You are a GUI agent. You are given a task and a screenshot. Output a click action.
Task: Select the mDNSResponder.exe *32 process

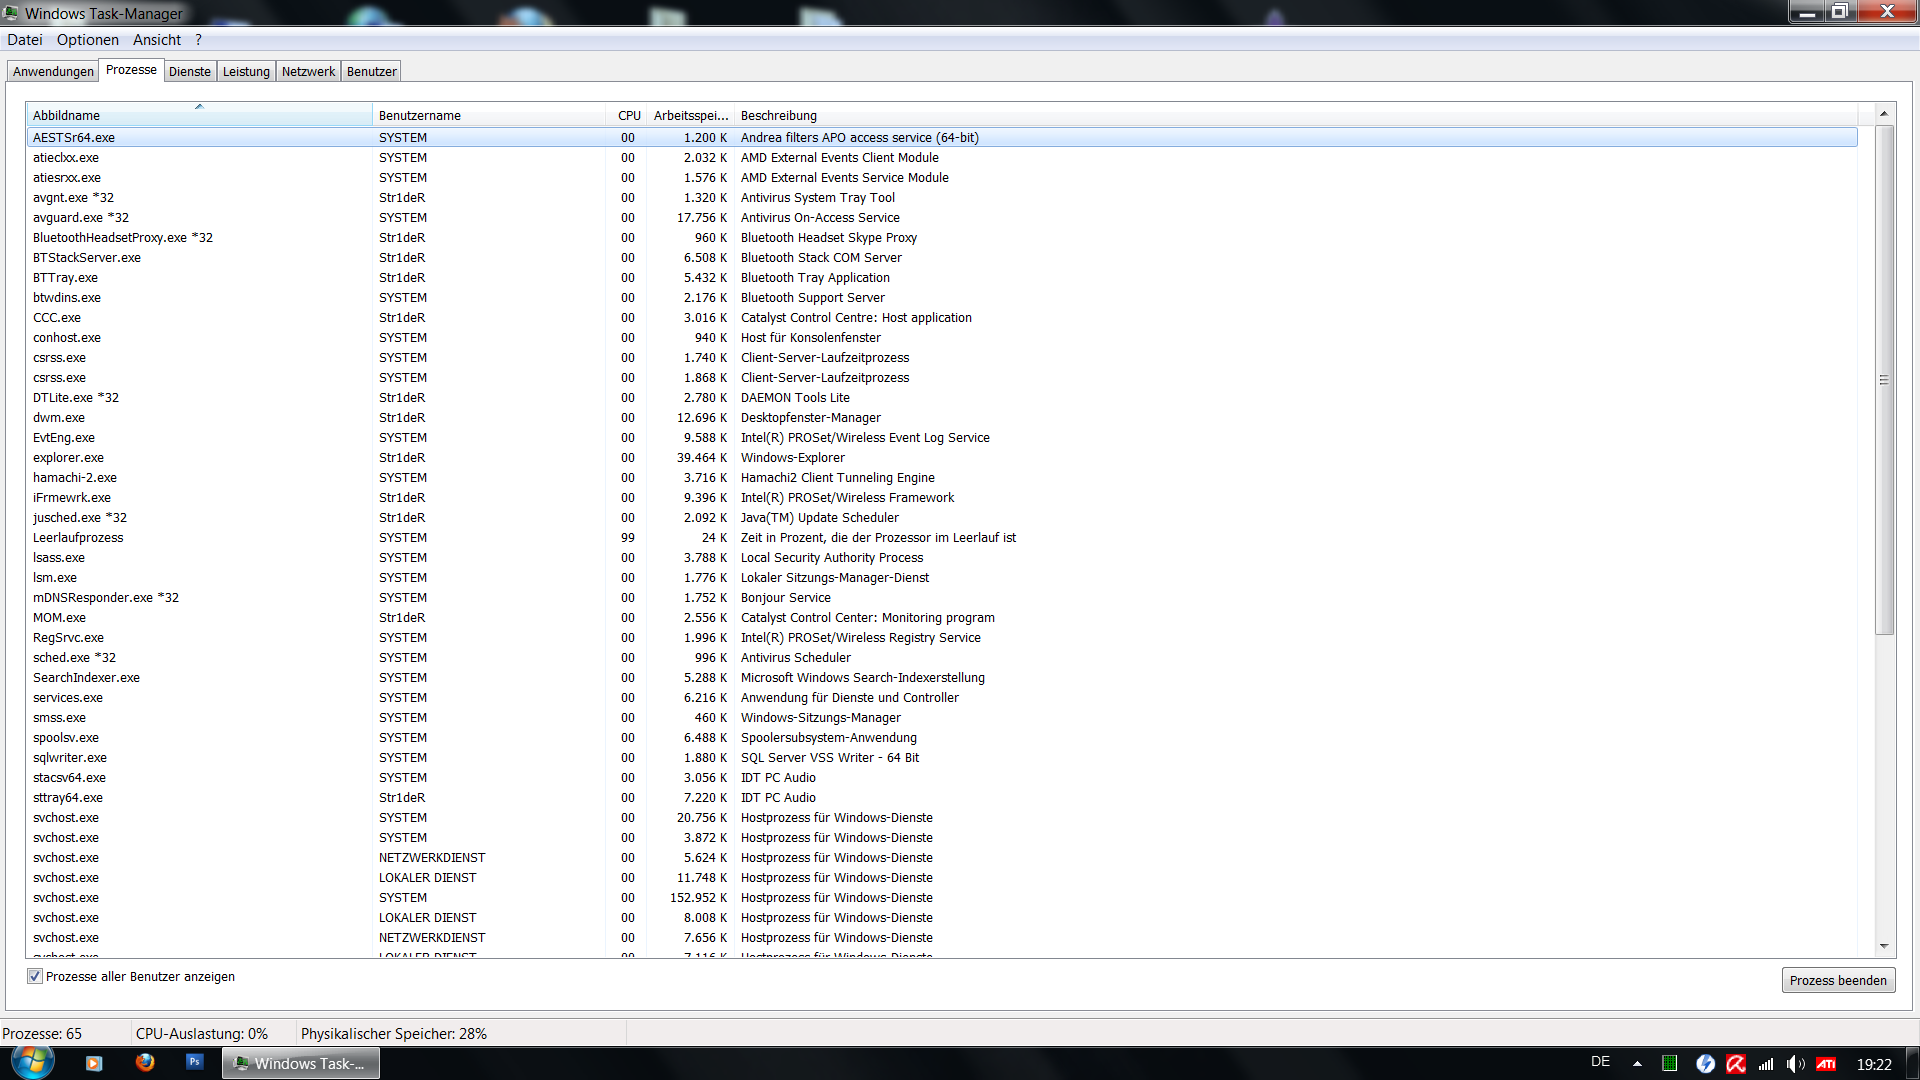click(x=942, y=598)
